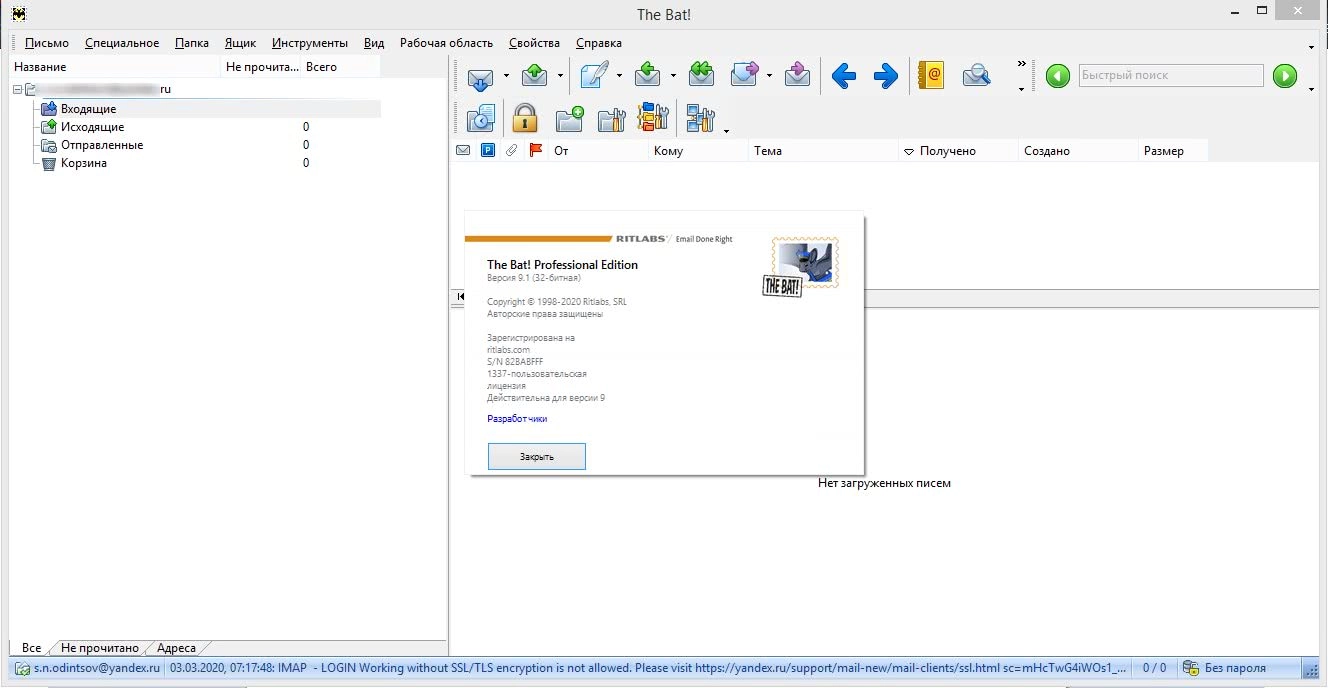Sort messages by Создано column
The width and height of the screenshot is (1328, 688).
coord(1078,151)
